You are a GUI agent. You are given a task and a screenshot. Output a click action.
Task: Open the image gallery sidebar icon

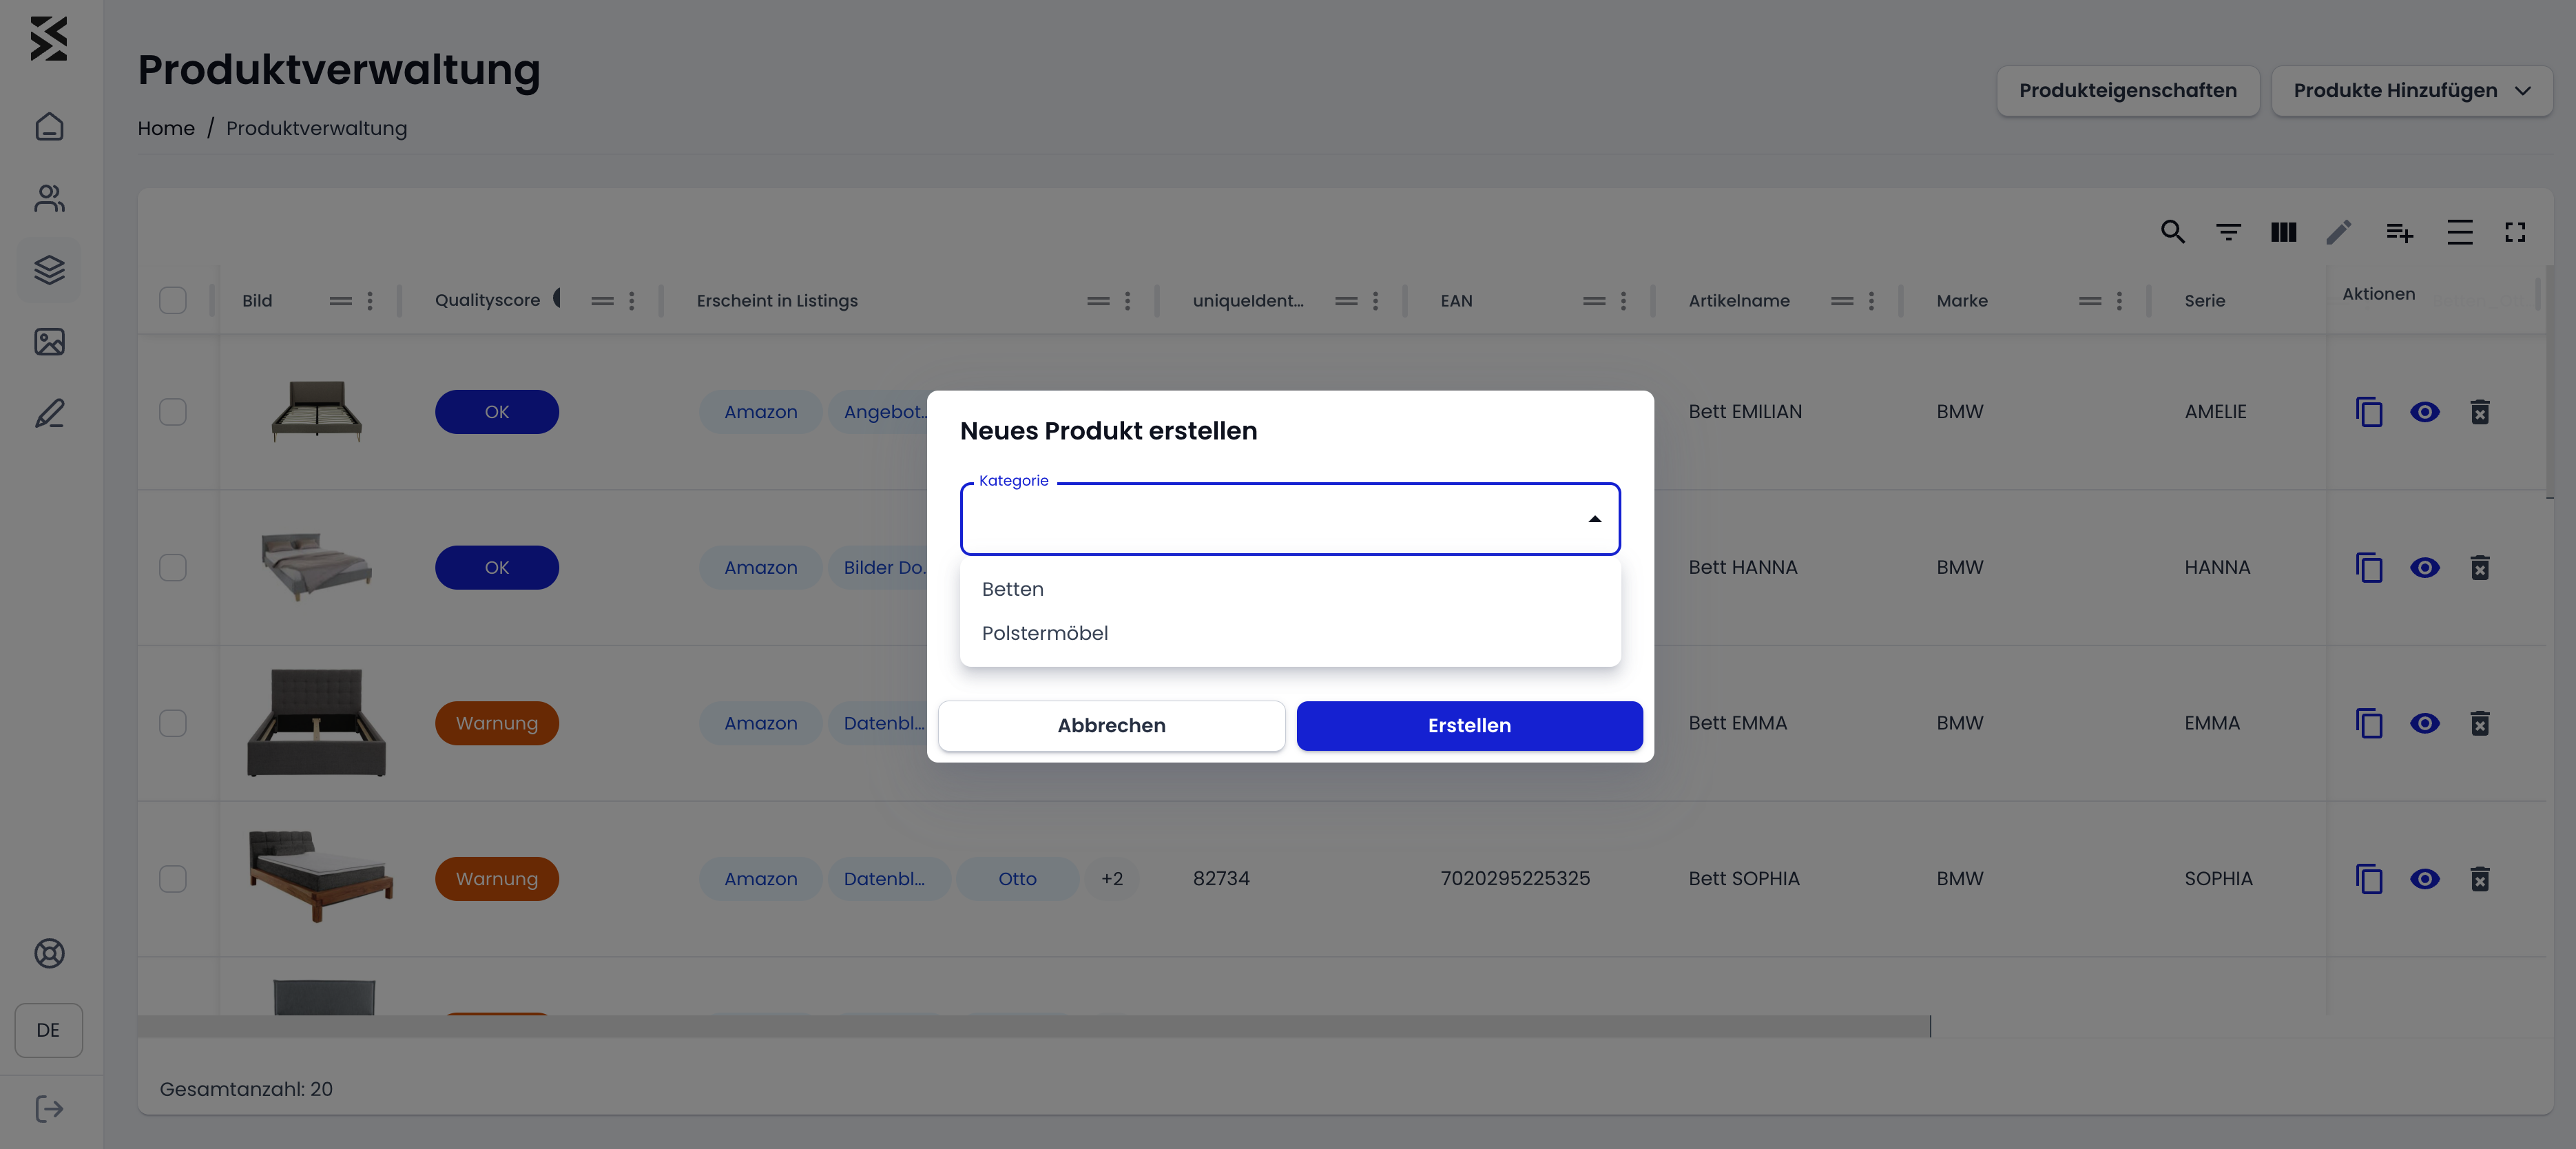49,342
